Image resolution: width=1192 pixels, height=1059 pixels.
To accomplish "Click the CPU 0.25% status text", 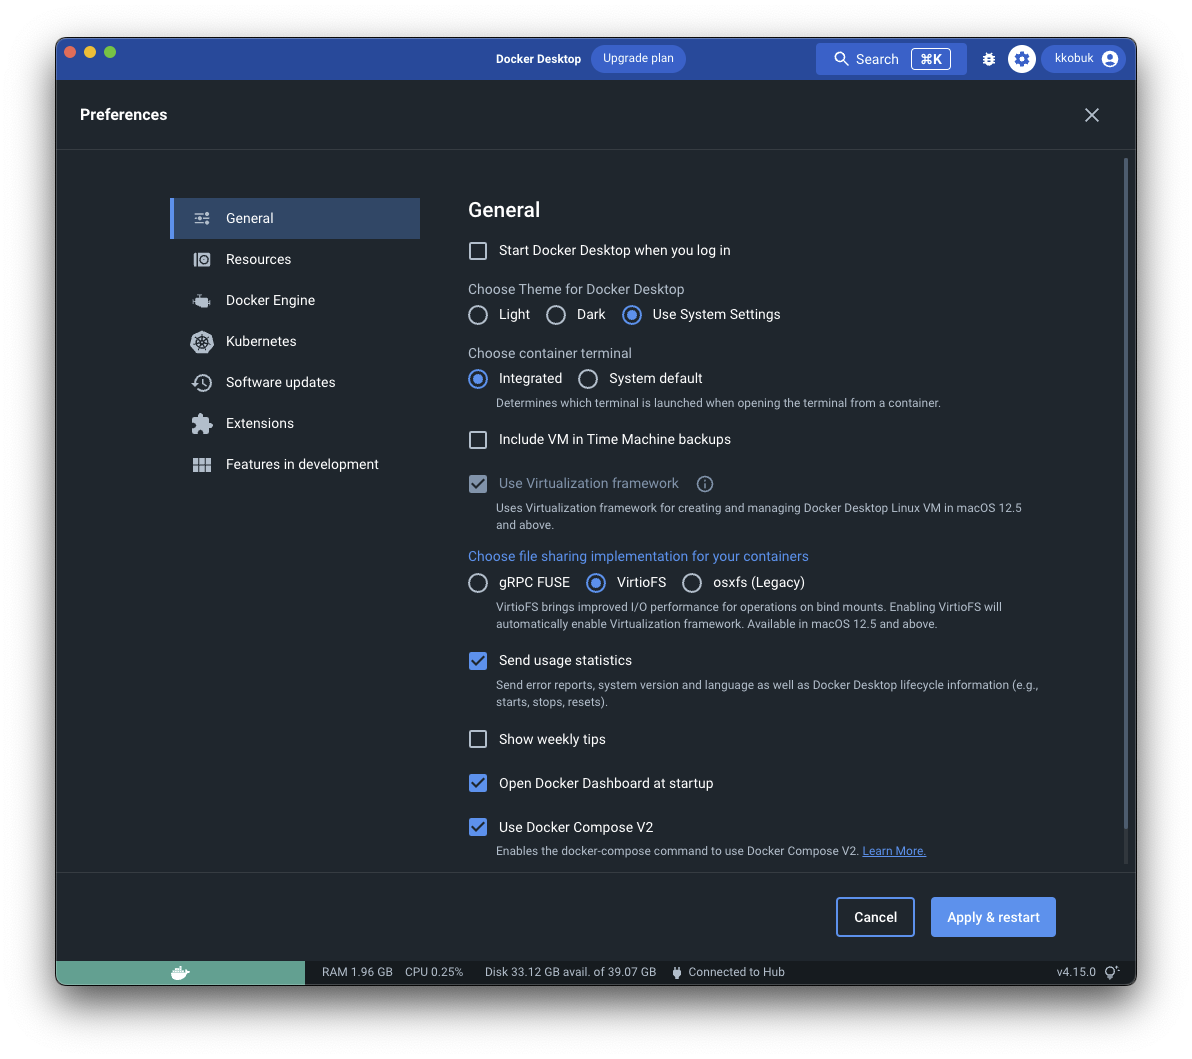I will [x=434, y=972].
